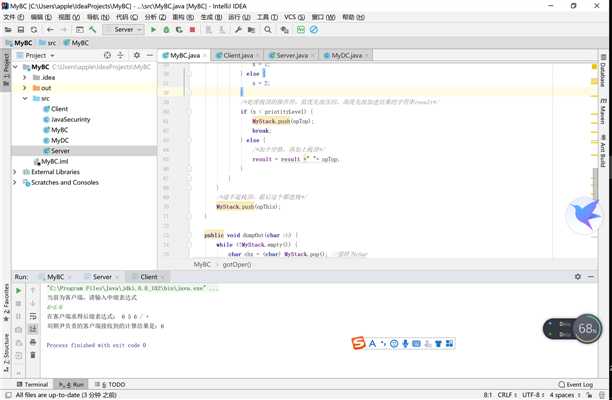This screenshot has width=612, height=400.
Task: Click the forward navigation arrow
Action: click(64, 30)
